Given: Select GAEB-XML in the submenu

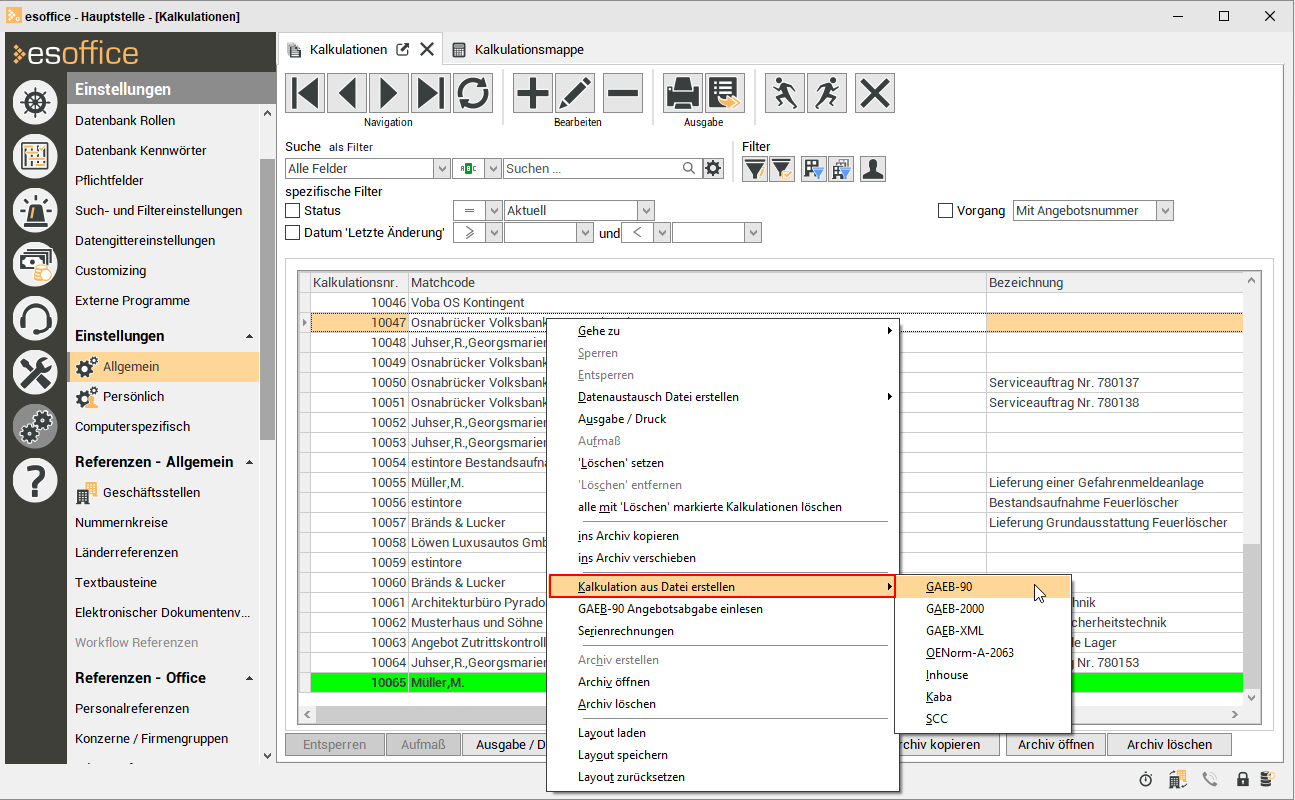Looking at the screenshot, I should (983, 631).
